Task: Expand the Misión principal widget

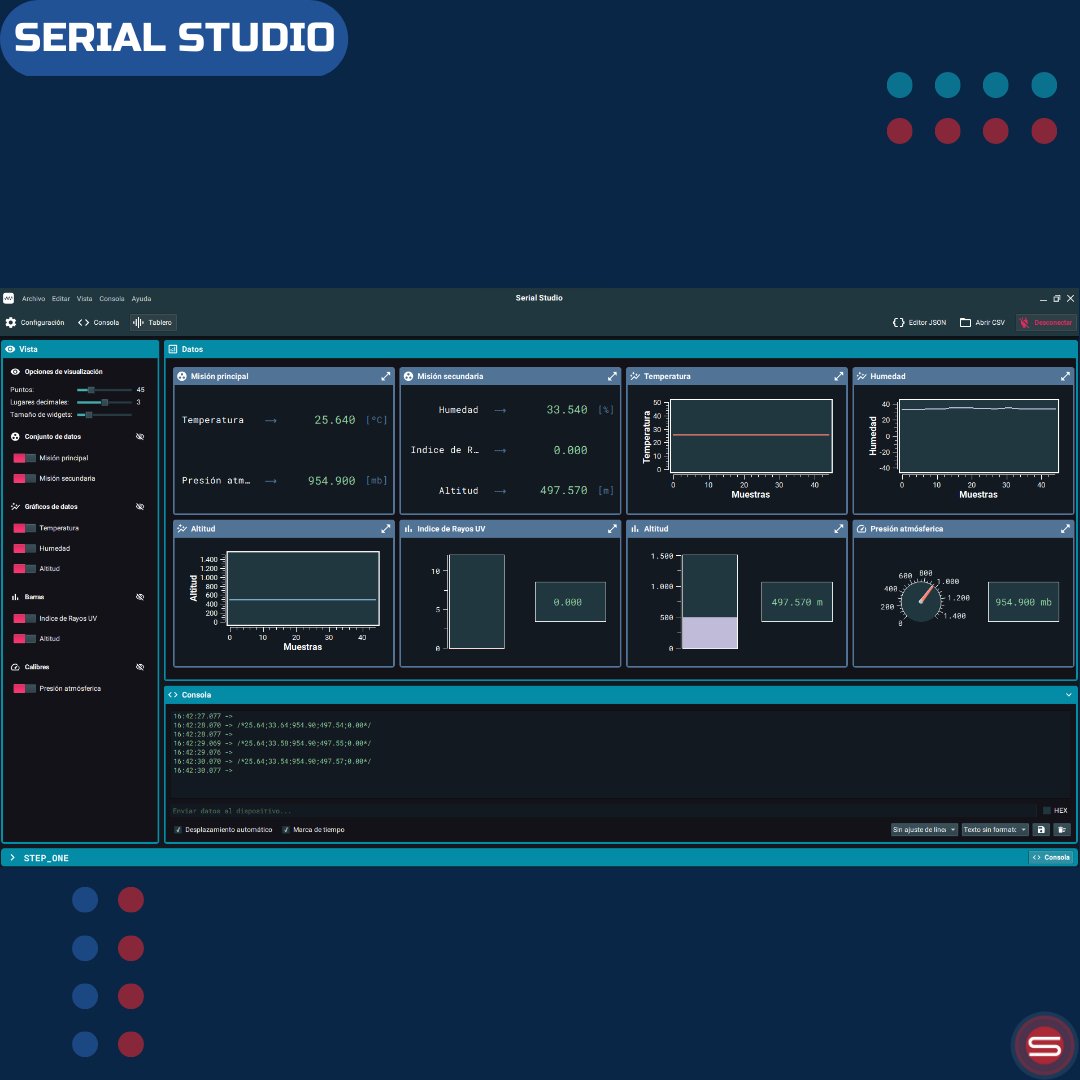Action: [386, 376]
